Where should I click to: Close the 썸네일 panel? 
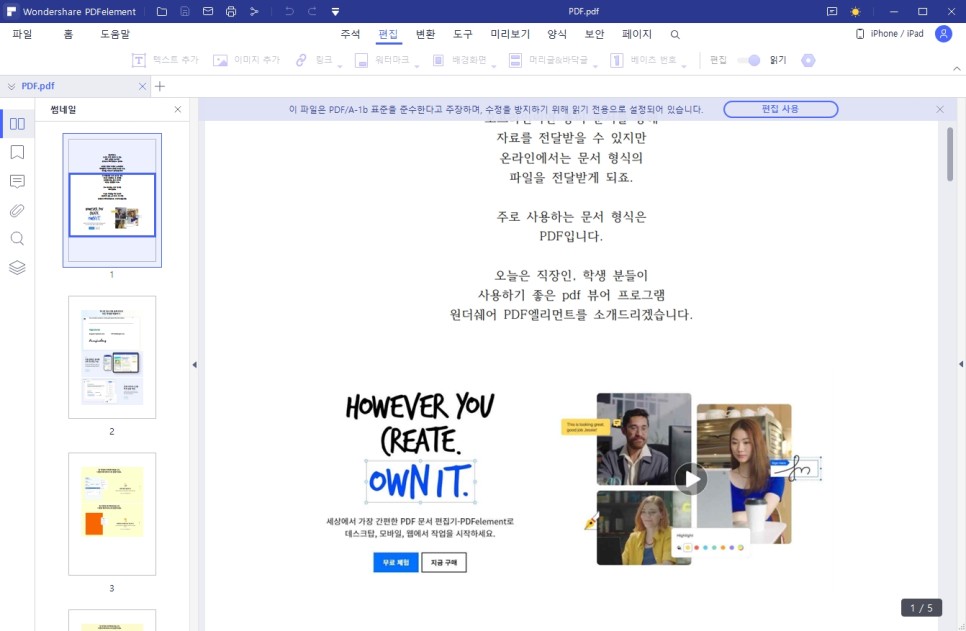(x=178, y=109)
